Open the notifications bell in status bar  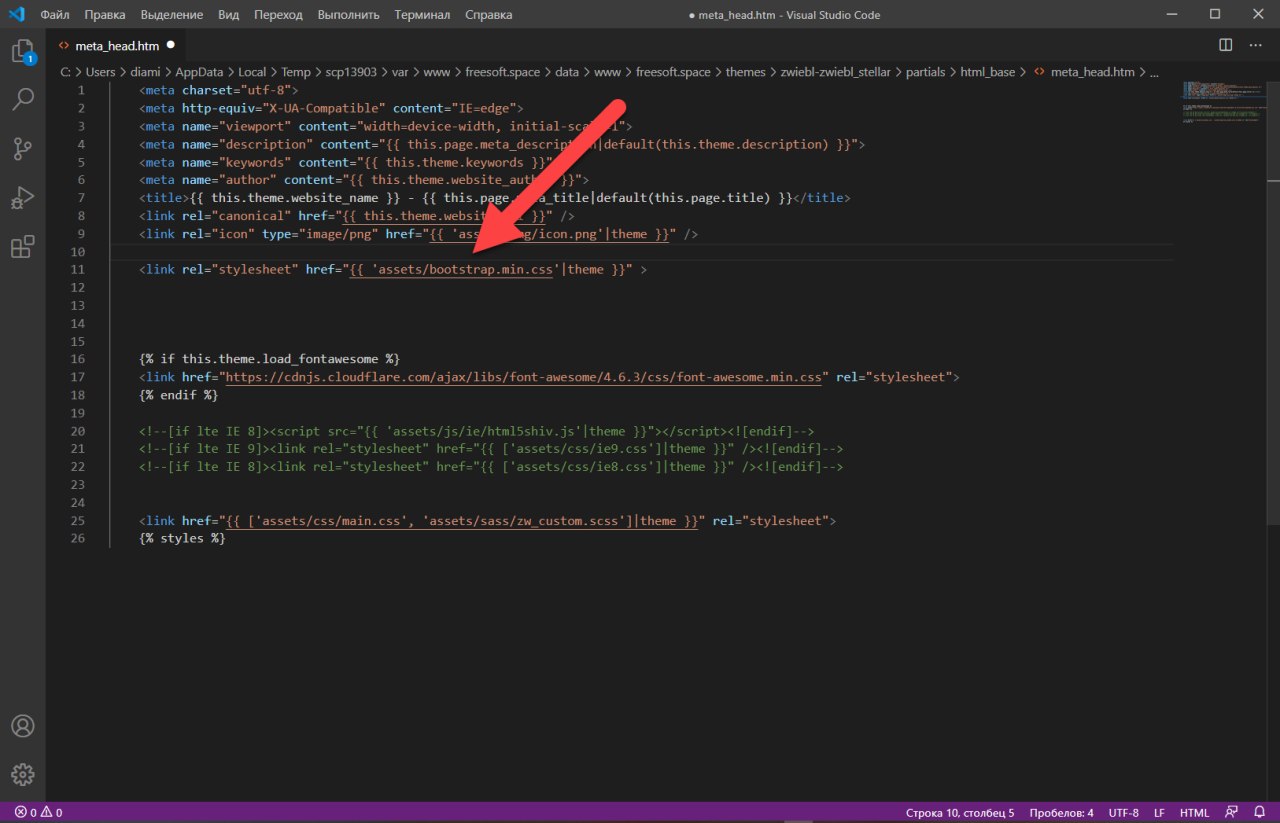[x=1261, y=812]
